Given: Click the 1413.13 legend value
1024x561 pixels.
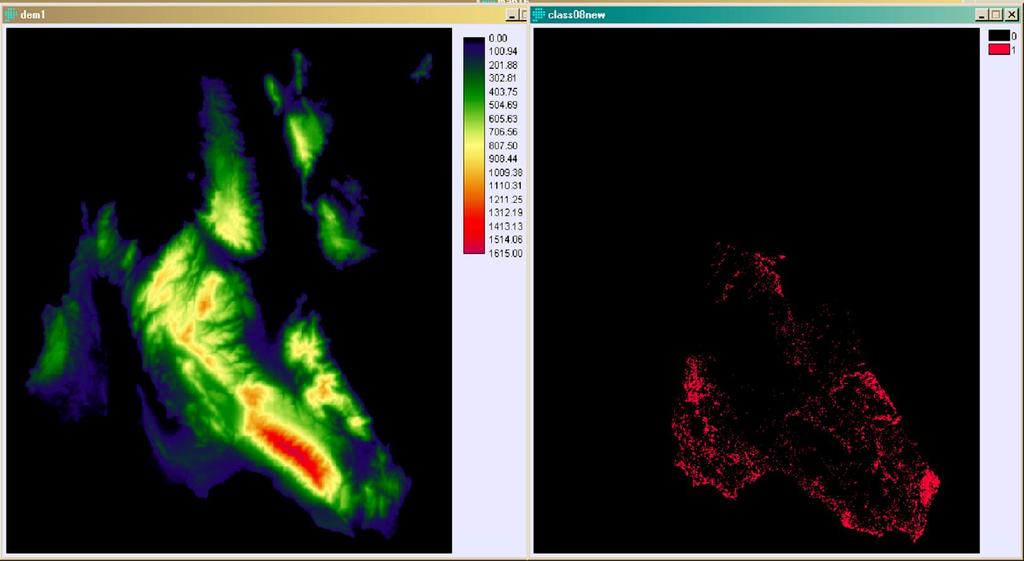Looking at the screenshot, I should coord(505,226).
